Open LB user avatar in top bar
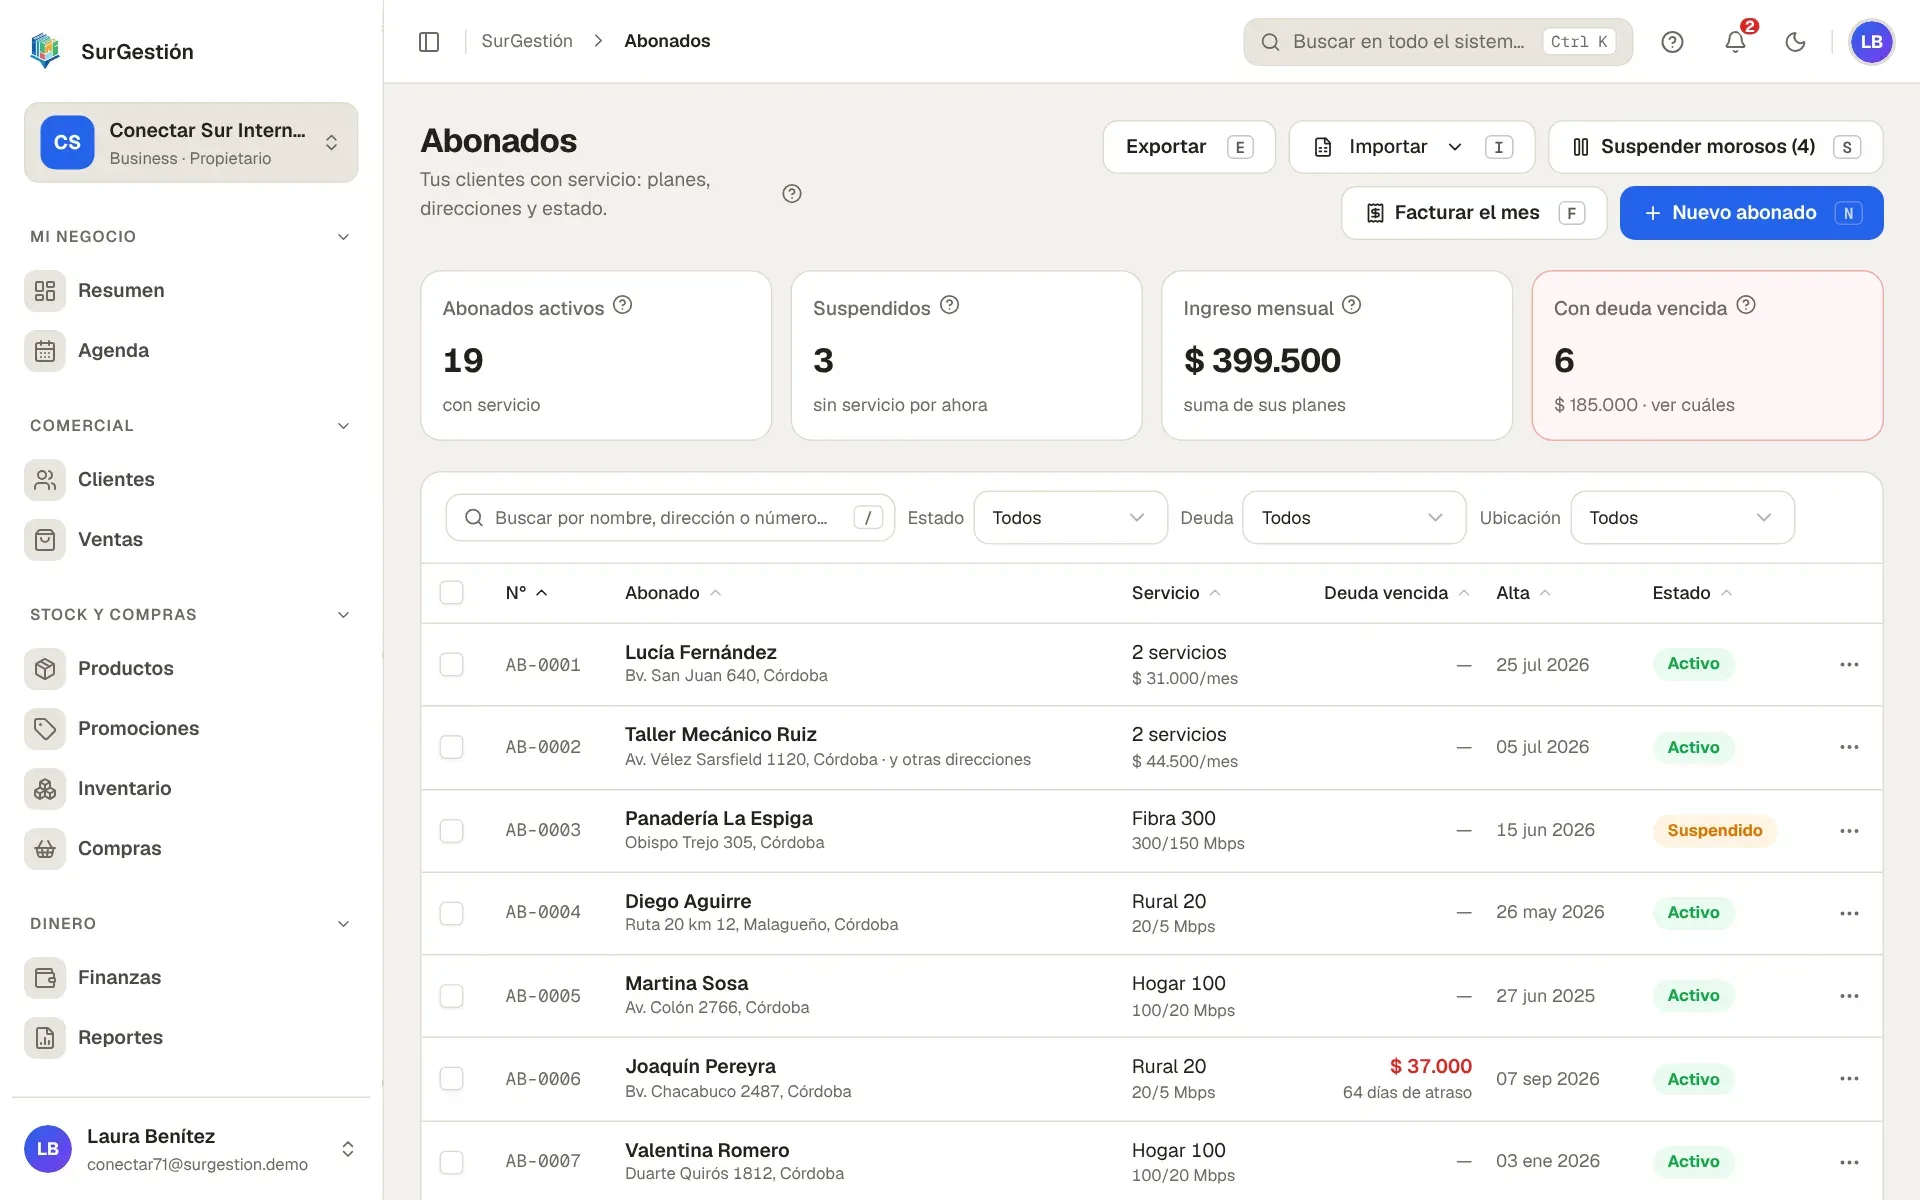The width and height of the screenshot is (1920, 1200). pyautogui.click(x=1871, y=41)
